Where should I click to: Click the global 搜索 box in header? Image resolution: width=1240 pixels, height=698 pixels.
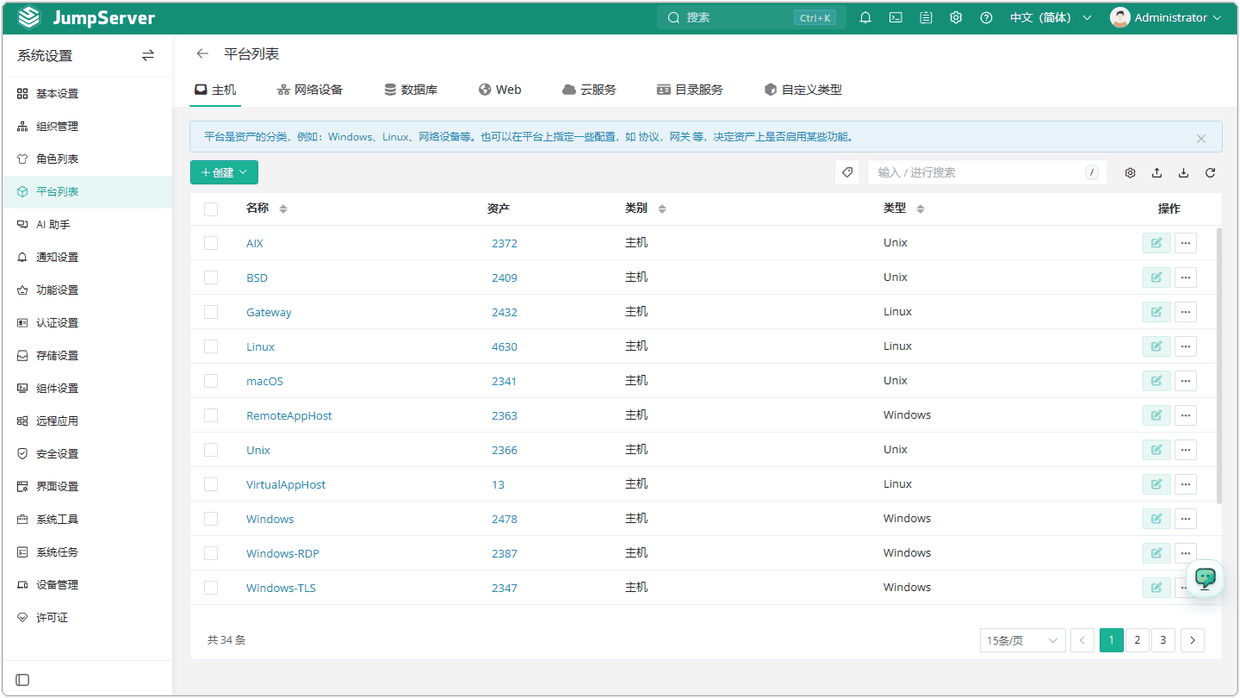[x=752, y=18]
